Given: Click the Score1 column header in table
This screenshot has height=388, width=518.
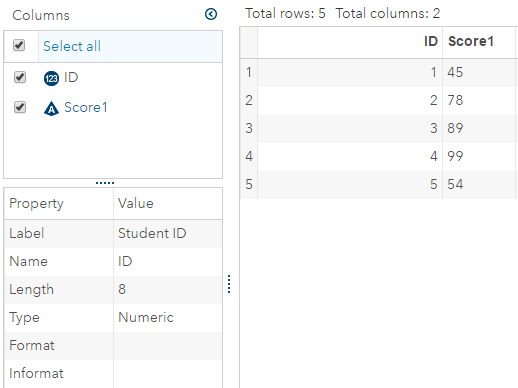Looking at the screenshot, I should [x=480, y=42].
